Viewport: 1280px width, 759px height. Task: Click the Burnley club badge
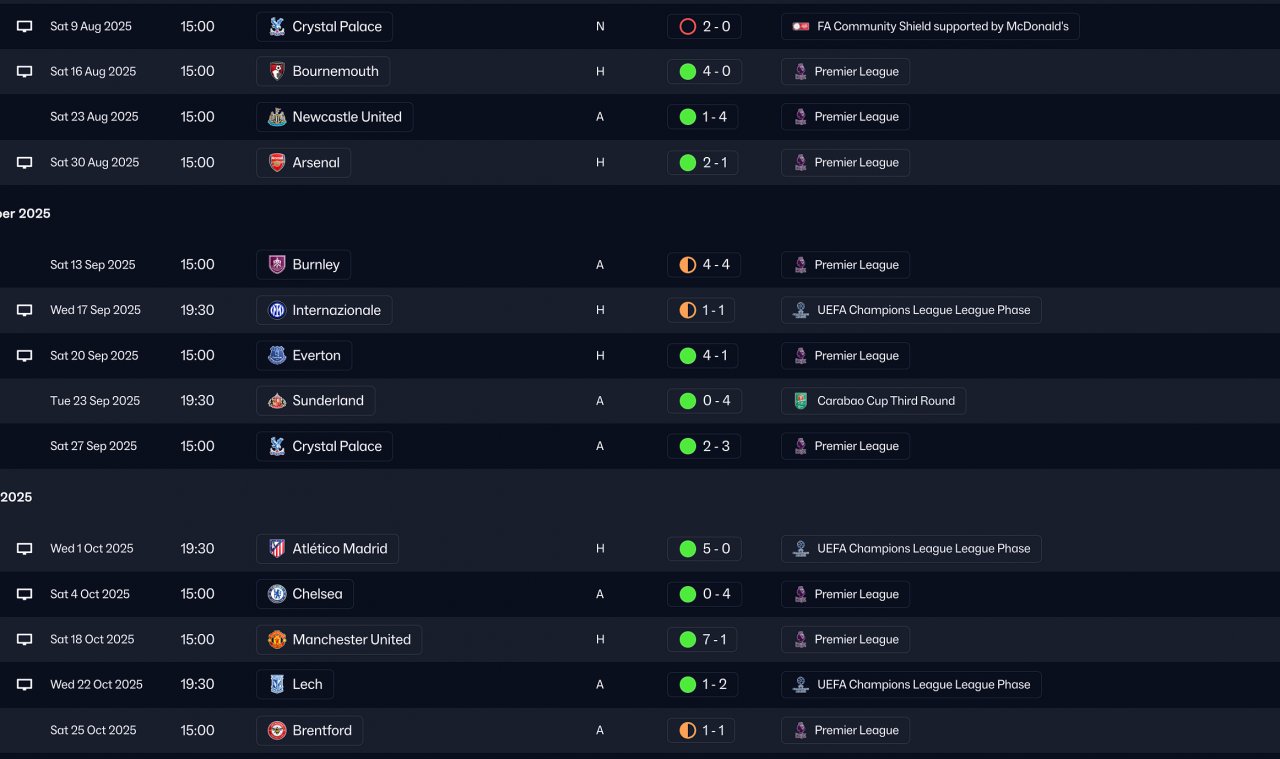click(x=277, y=265)
